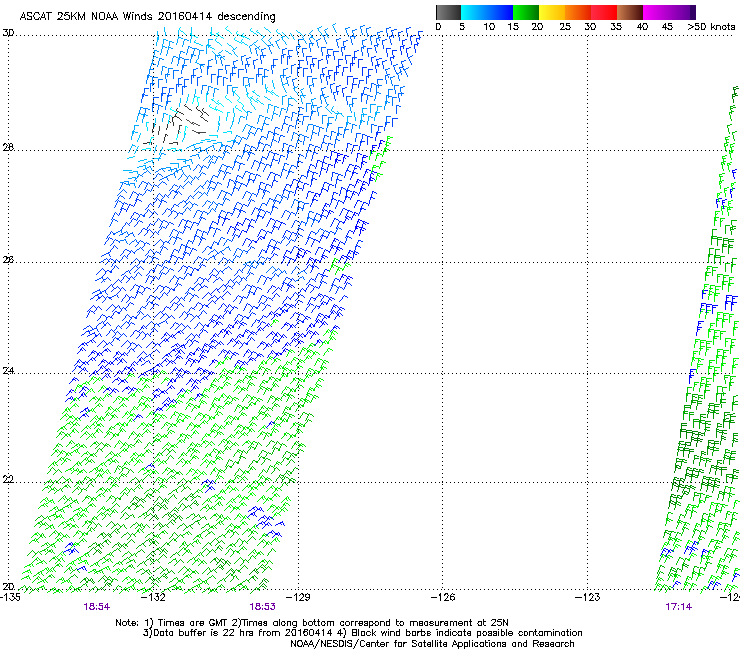Click the legend label '25'
Viewport: 740px width, 650px height.
(x=565, y=27)
